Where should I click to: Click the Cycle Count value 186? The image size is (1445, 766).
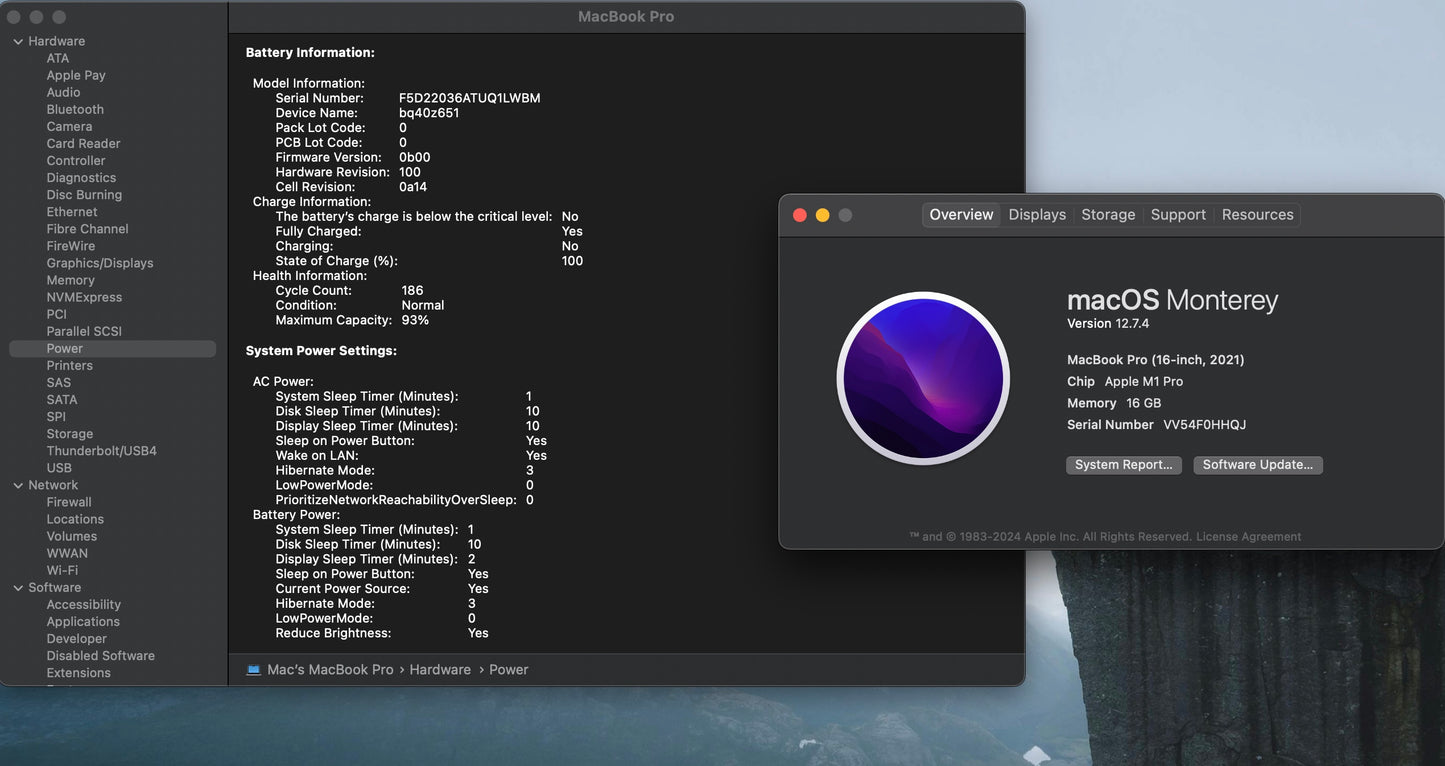tap(412, 290)
